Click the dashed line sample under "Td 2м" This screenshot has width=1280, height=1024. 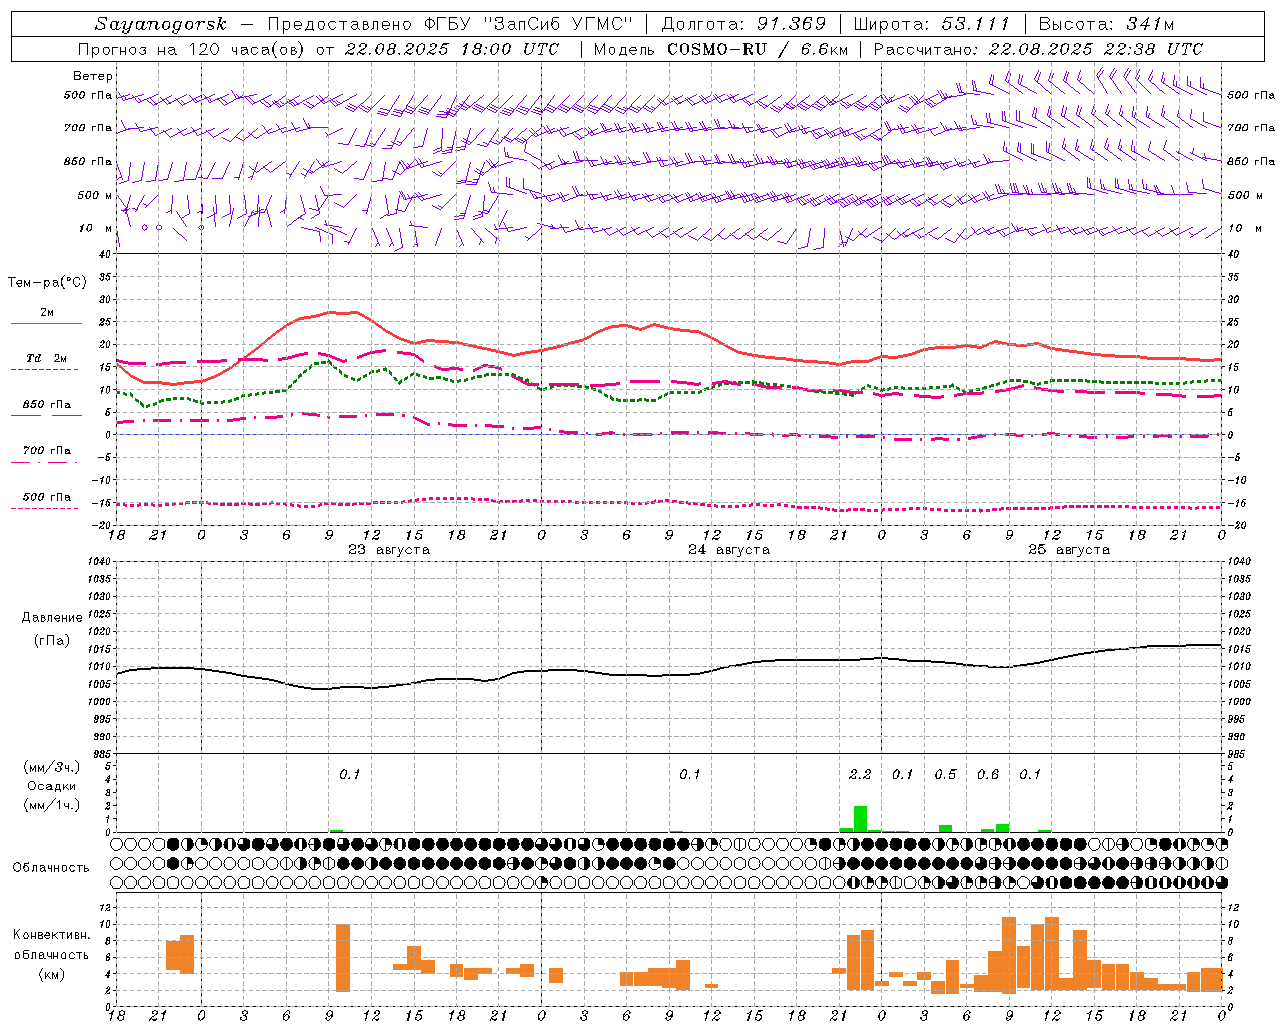click(44, 370)
